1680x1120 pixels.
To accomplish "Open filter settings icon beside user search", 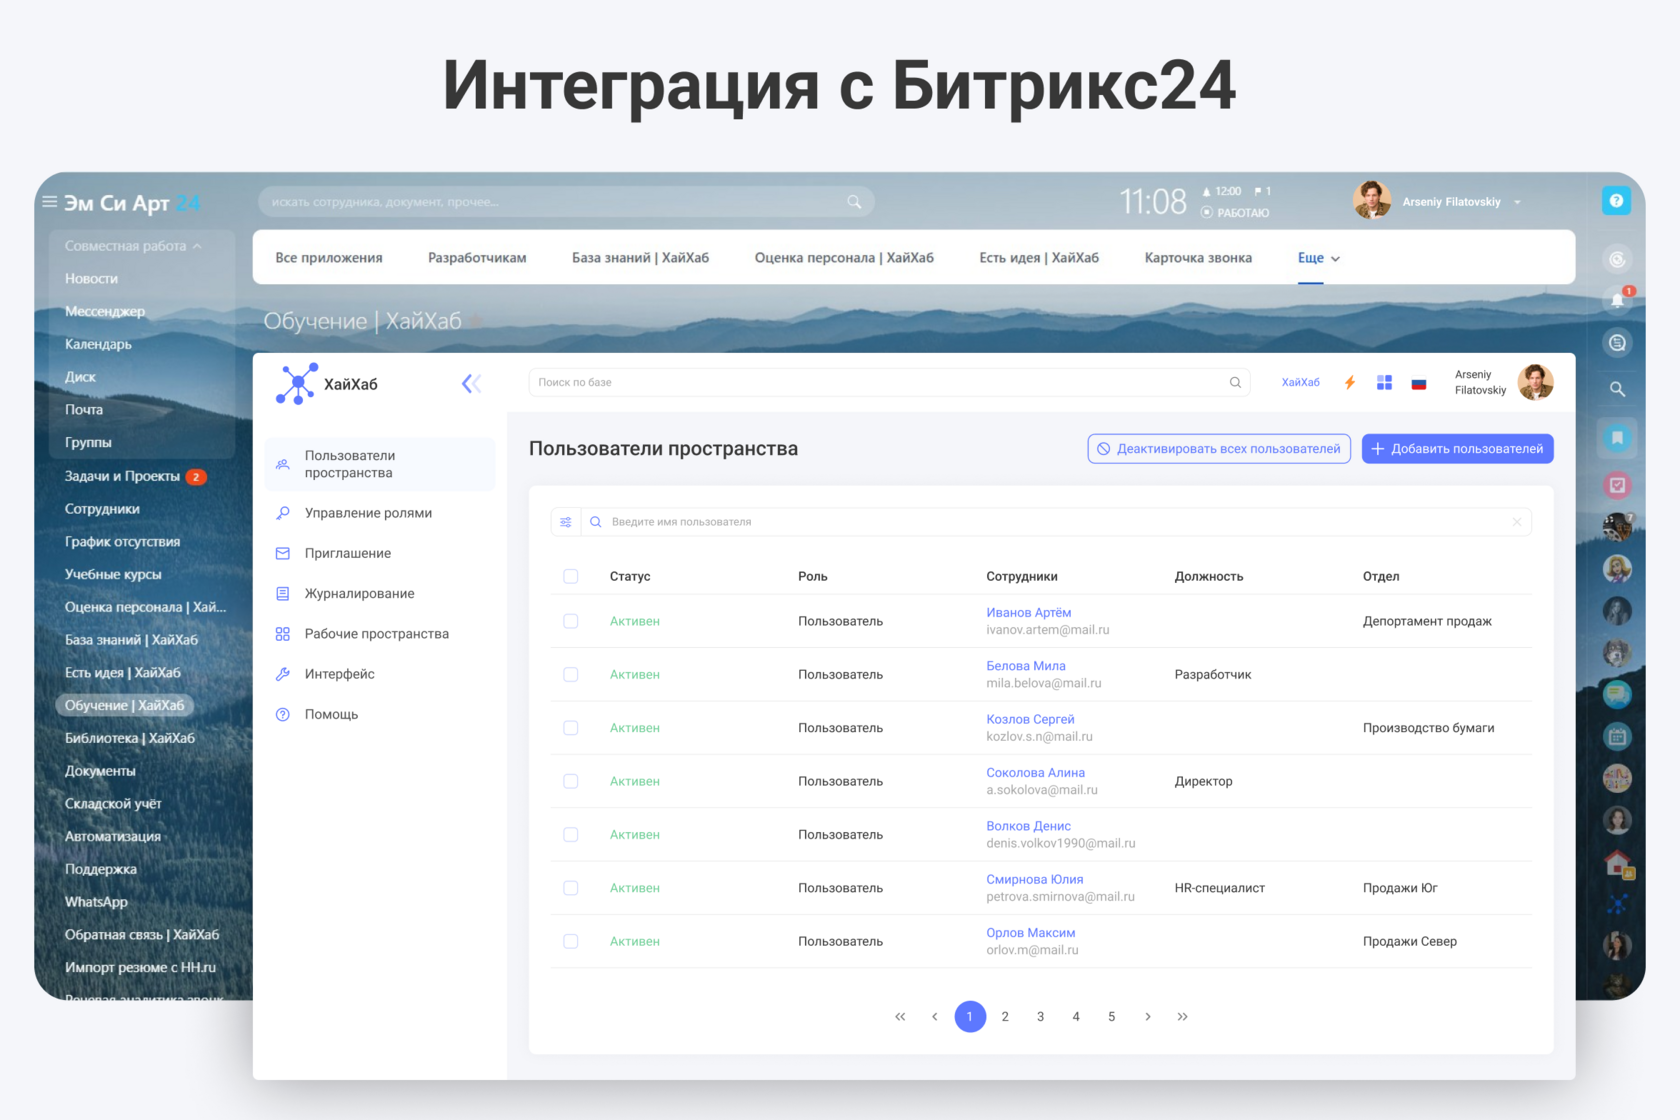I will pyautogui.click(x=566, y=522).
